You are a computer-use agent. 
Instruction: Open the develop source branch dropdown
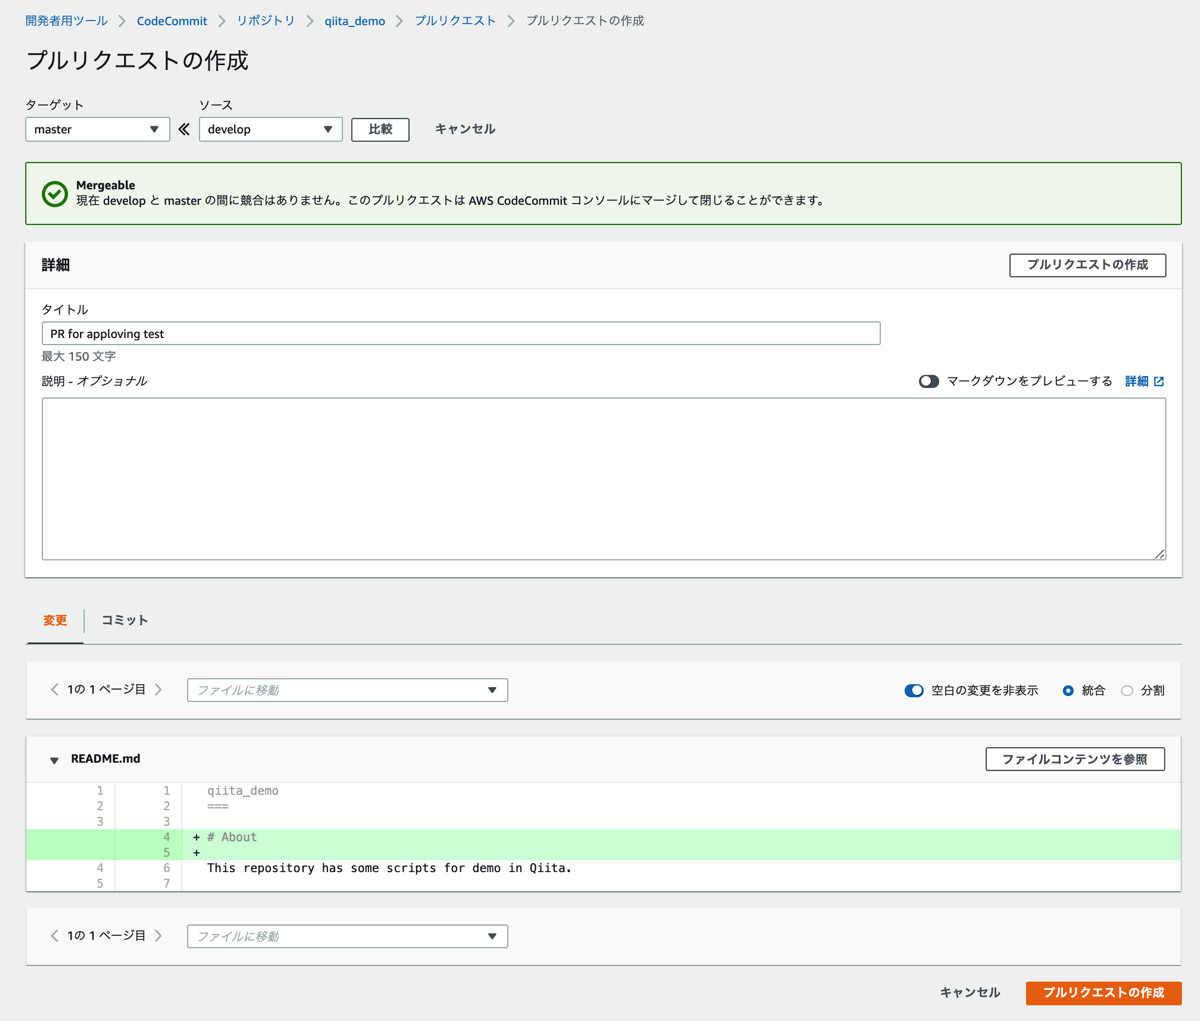(270, 129)
